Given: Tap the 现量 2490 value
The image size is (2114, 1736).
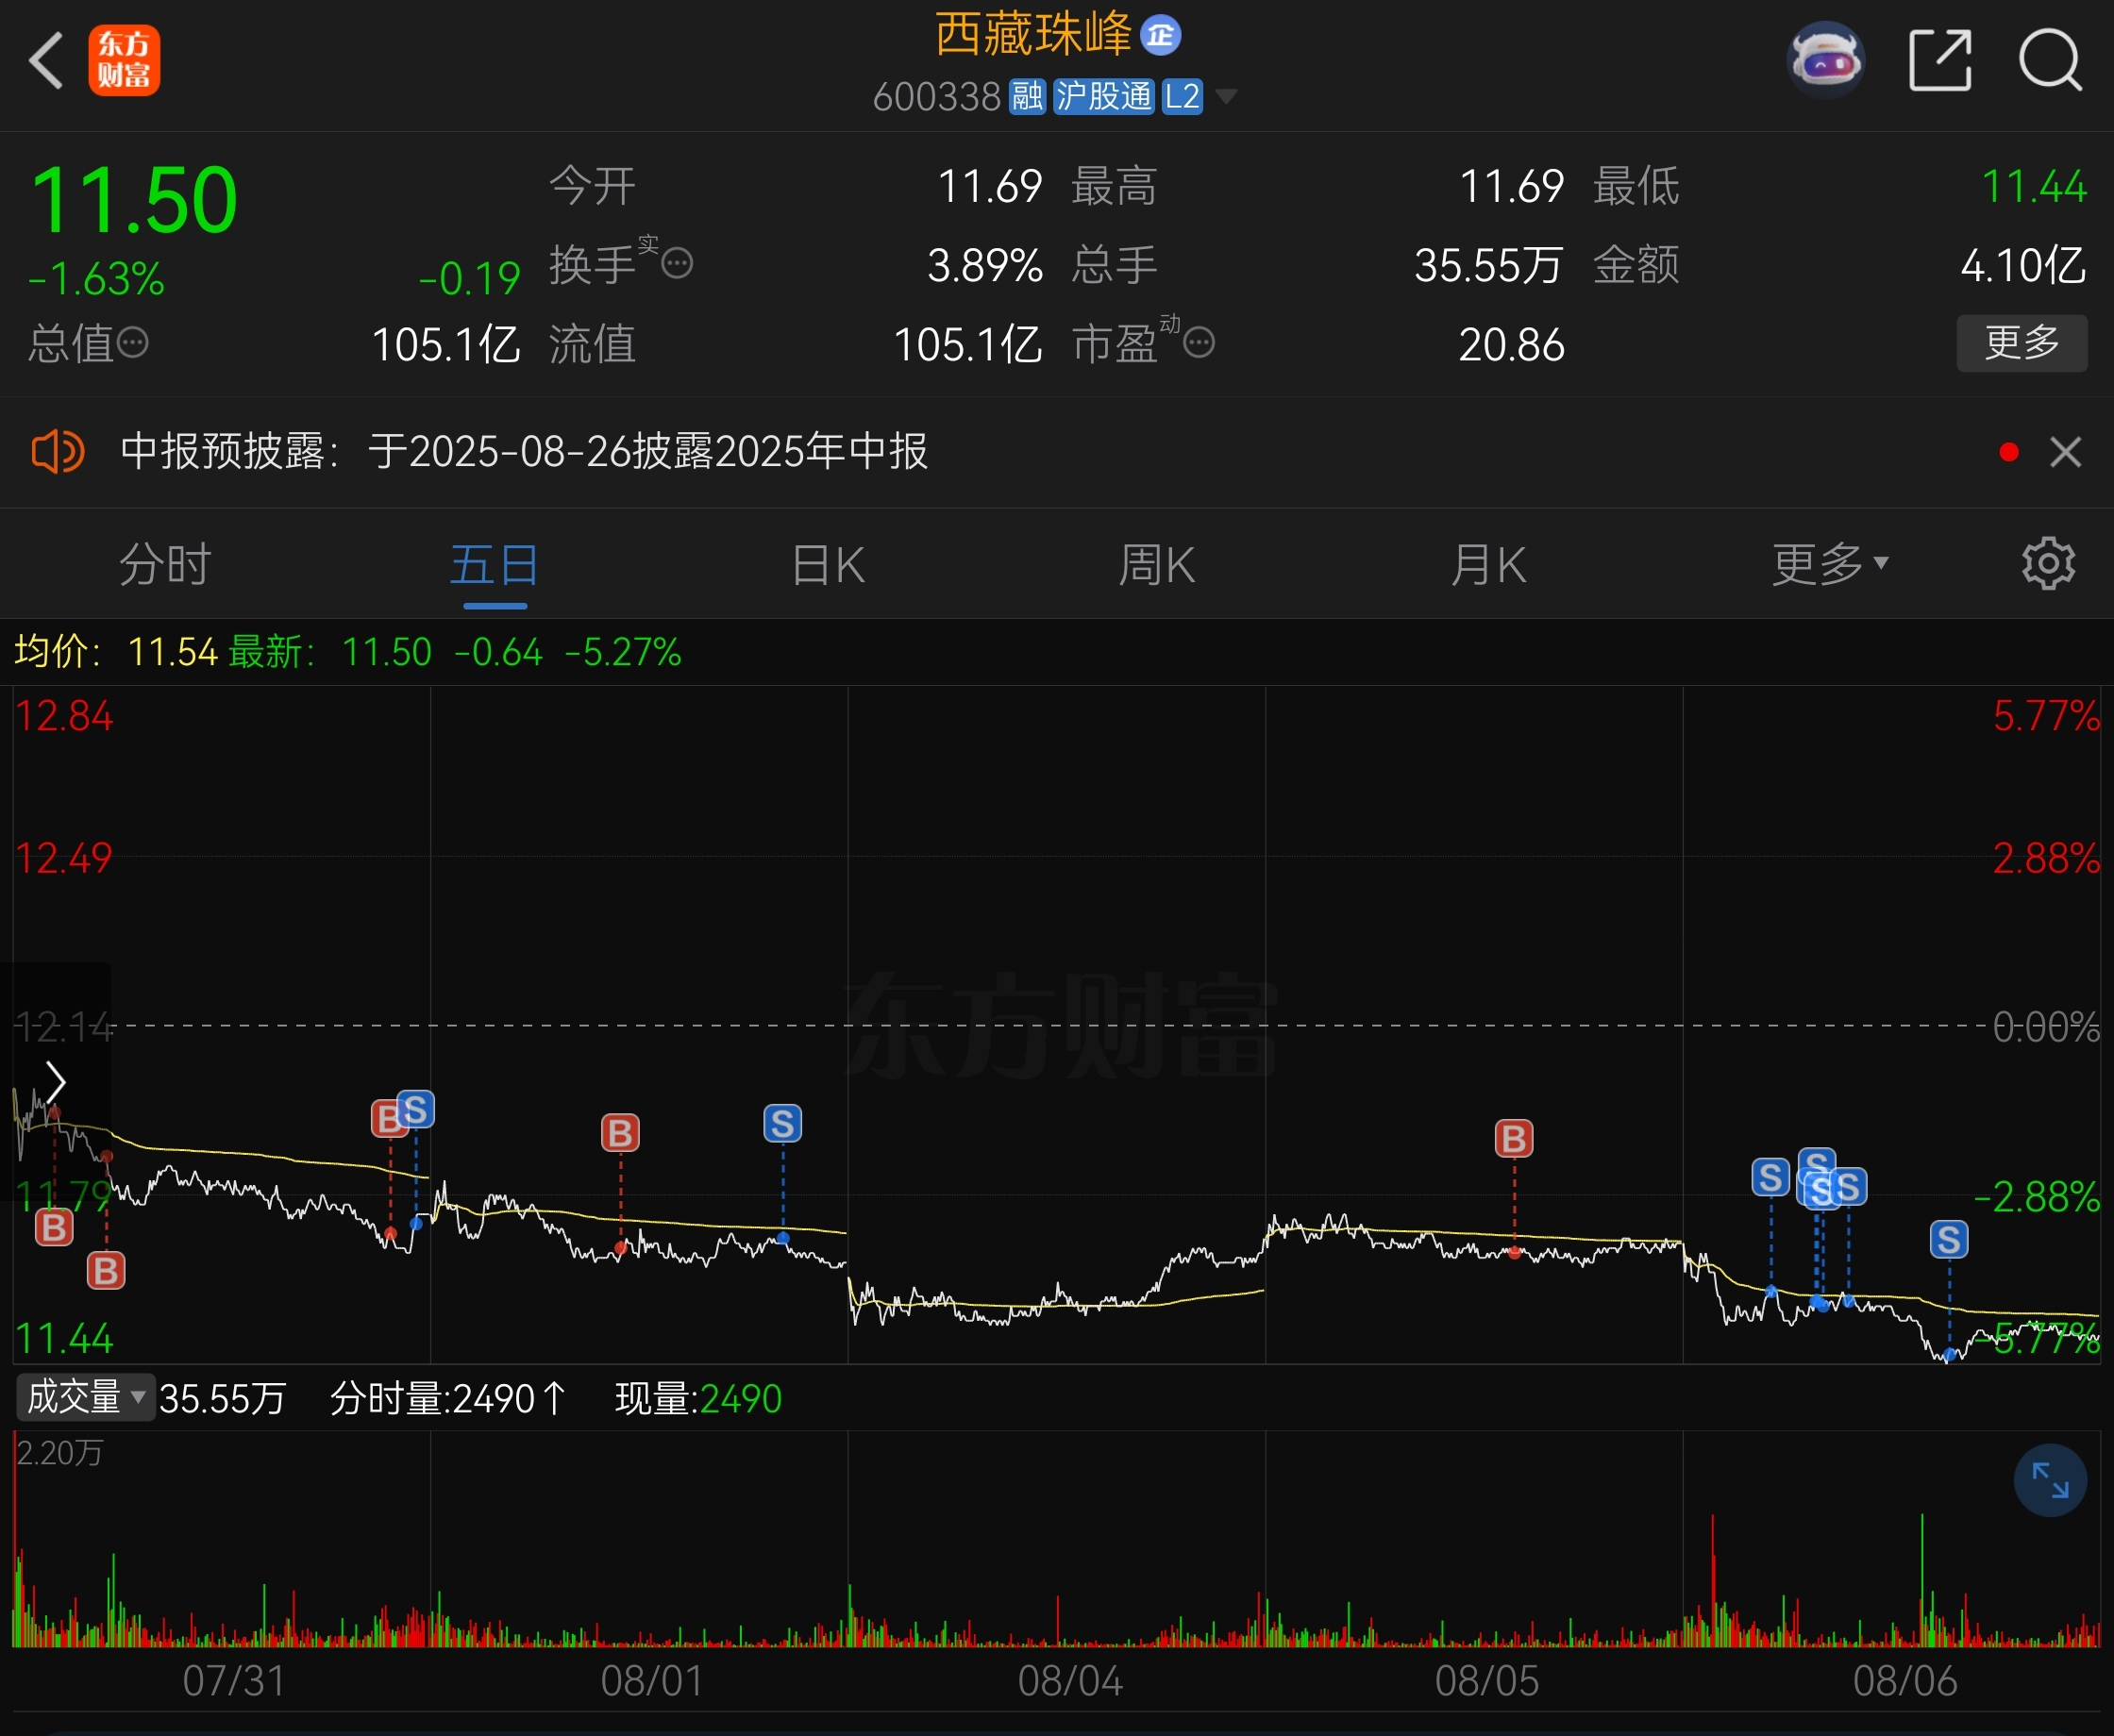Looking at the screenshot, I should [x=741, y=1398].
